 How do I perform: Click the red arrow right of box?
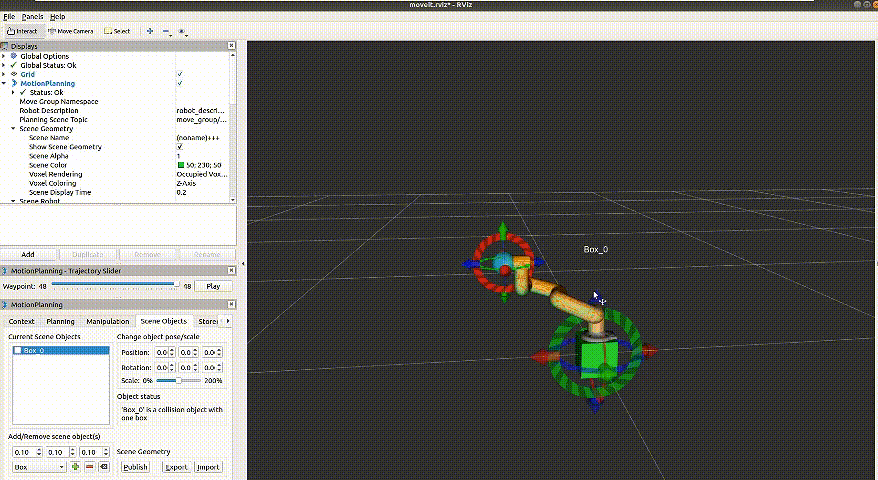[x=651, y=351]
